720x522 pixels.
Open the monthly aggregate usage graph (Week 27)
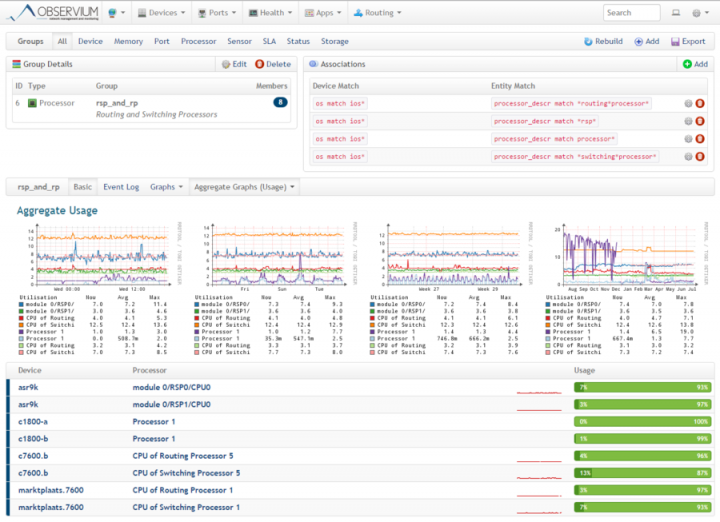[450, 289]
